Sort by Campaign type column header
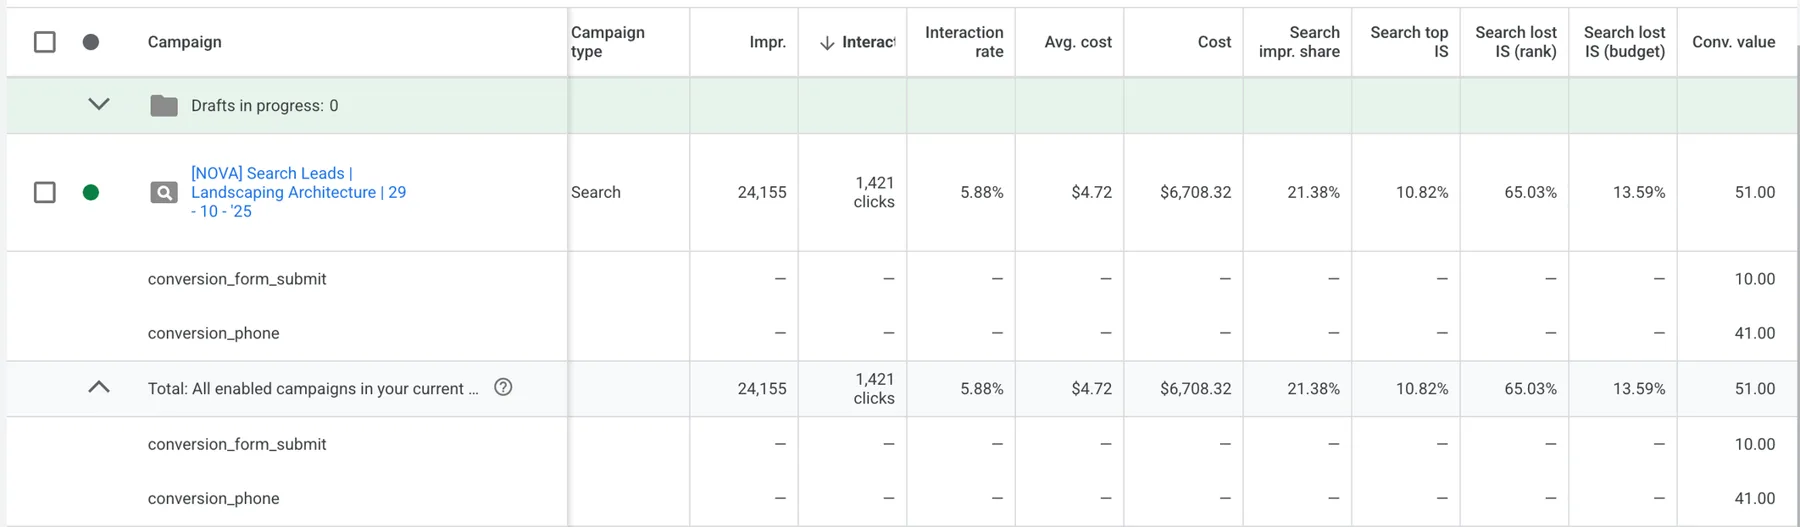Image resolution: width=1800 pixels, height=527 pixels. 608,42
